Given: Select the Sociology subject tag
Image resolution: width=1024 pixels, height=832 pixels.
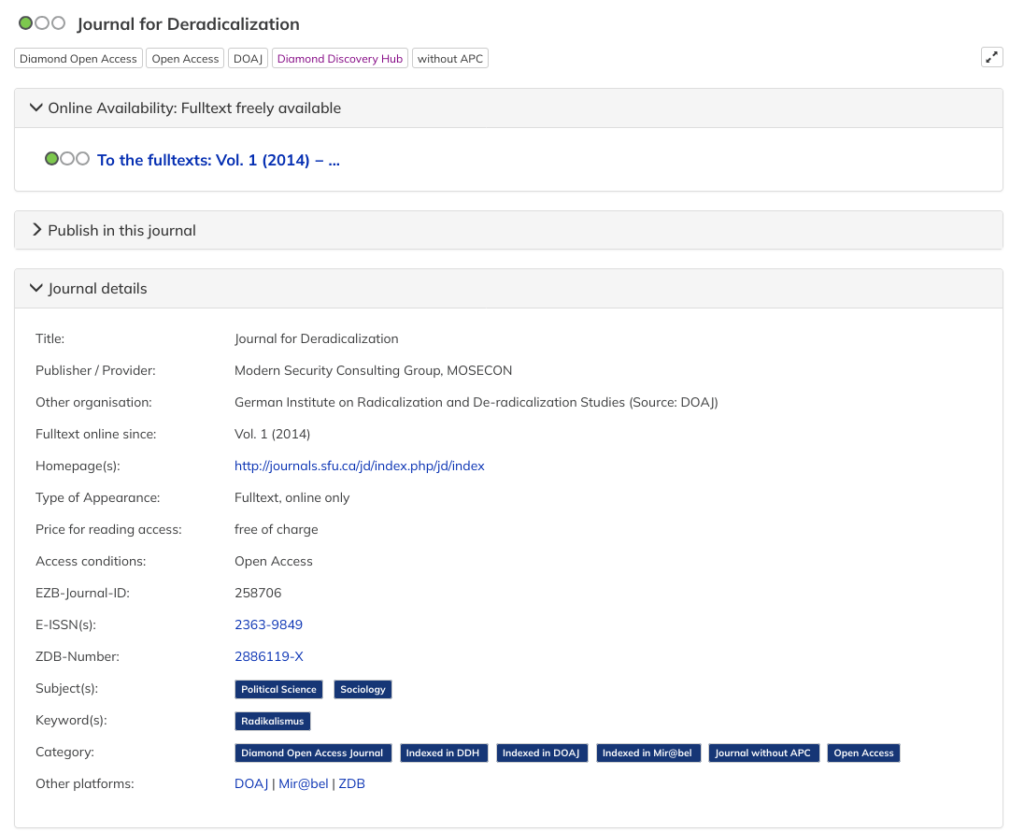Looking at the screenshot, I should [x=362, y=689].
